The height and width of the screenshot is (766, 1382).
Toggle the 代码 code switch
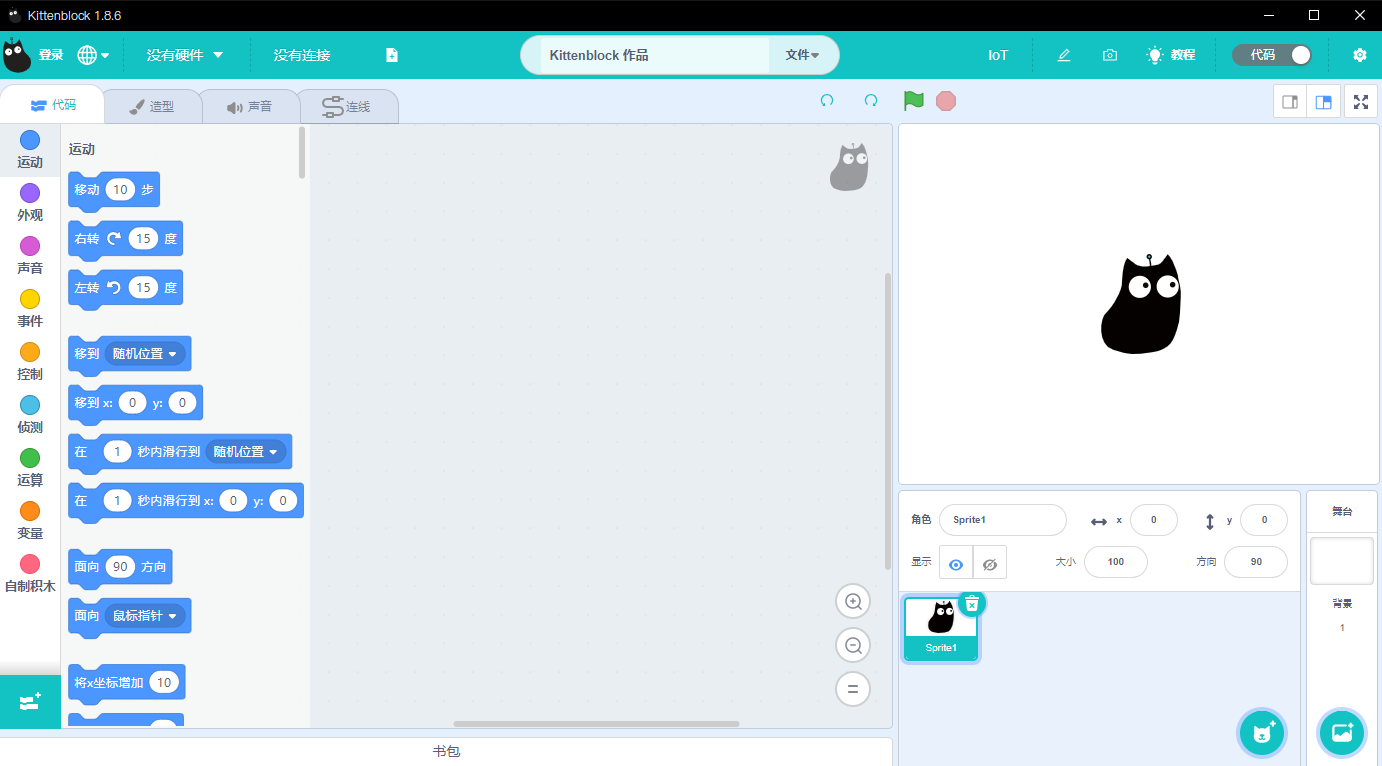tap(1272, 55)
